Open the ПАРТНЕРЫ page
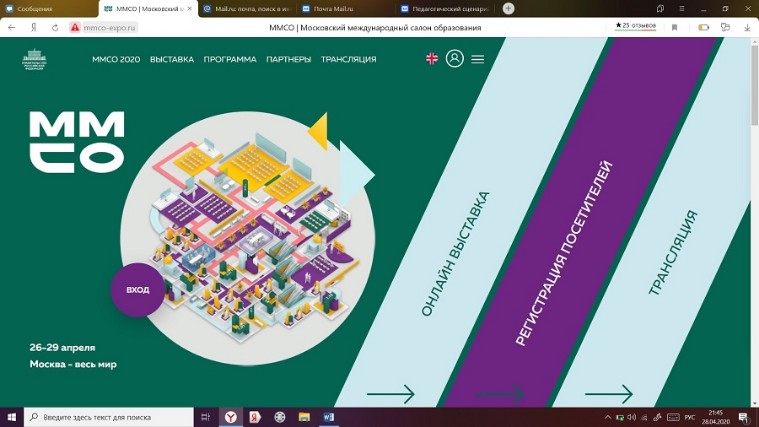 288,59
